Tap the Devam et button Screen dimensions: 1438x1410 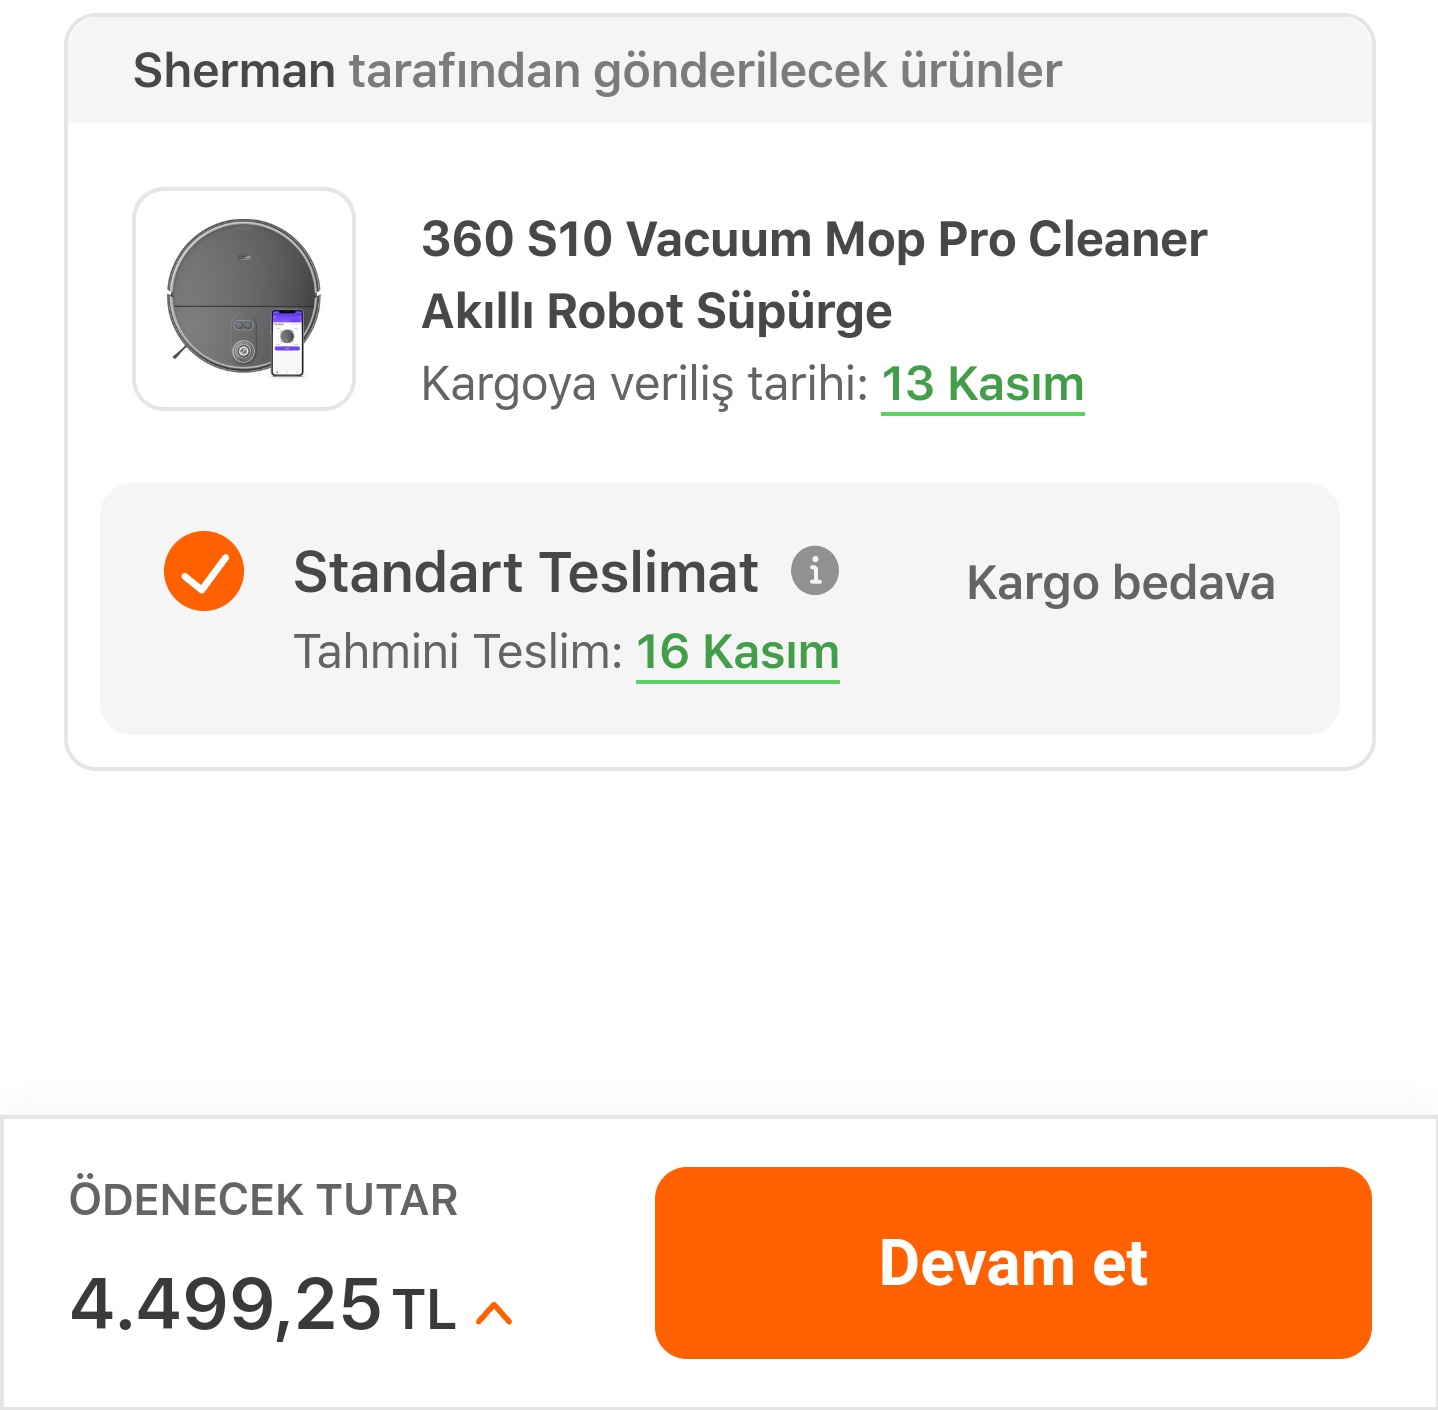(x=1013, y=1262)
